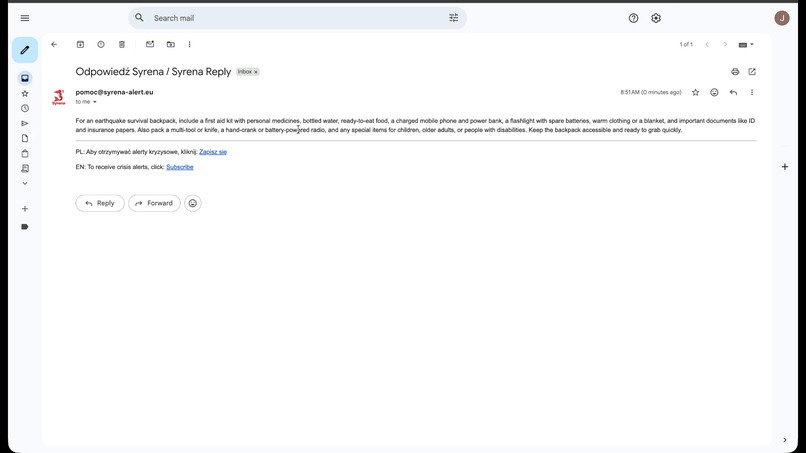Move email to folder icon
The height and width of the screenshot is (453, 806).
point(171,44)
